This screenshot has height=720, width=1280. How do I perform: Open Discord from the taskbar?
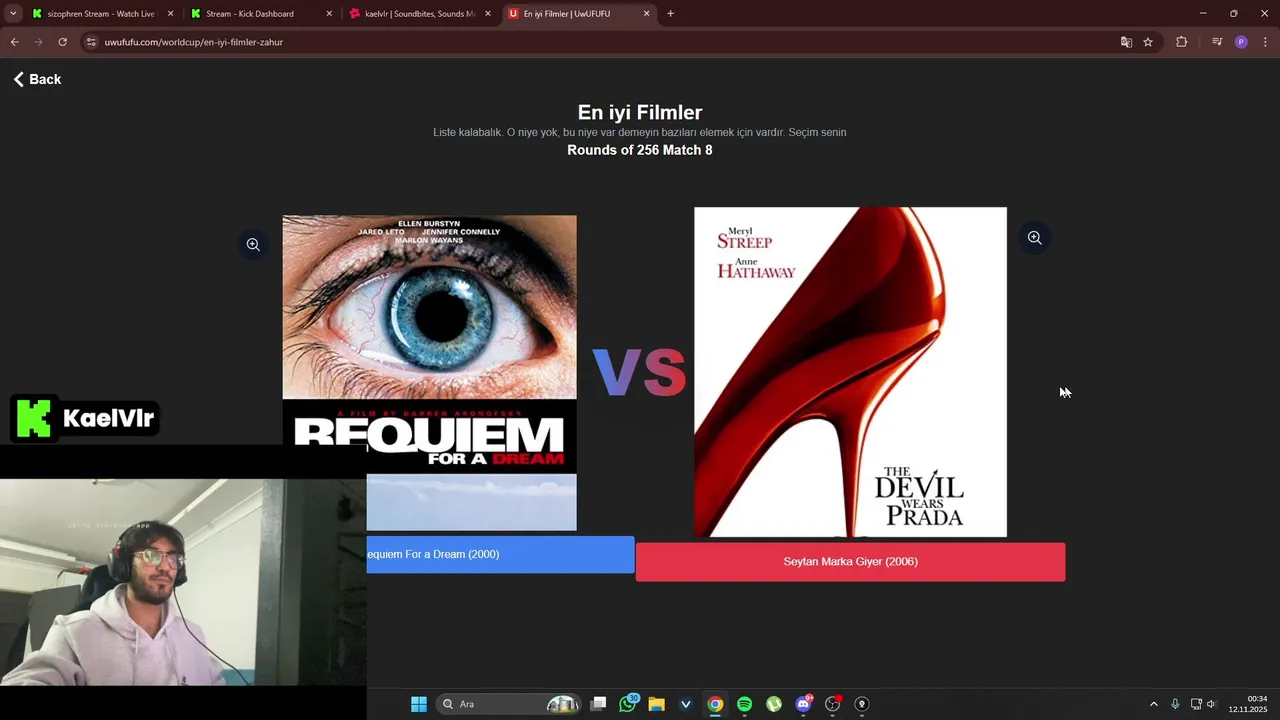click(x=803, y=704)
